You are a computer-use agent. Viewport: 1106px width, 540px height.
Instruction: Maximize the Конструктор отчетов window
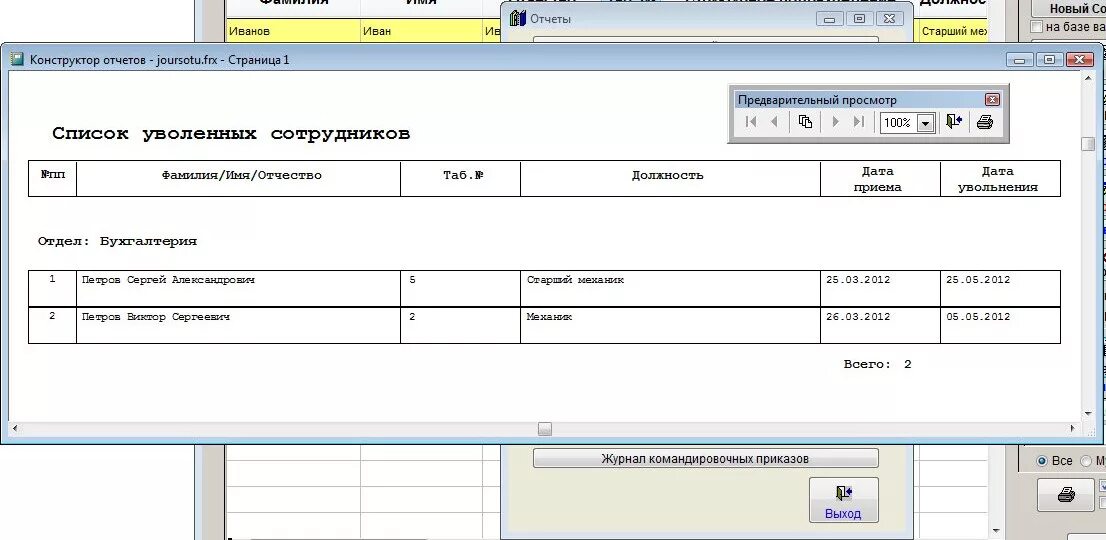click(1050, 60)
